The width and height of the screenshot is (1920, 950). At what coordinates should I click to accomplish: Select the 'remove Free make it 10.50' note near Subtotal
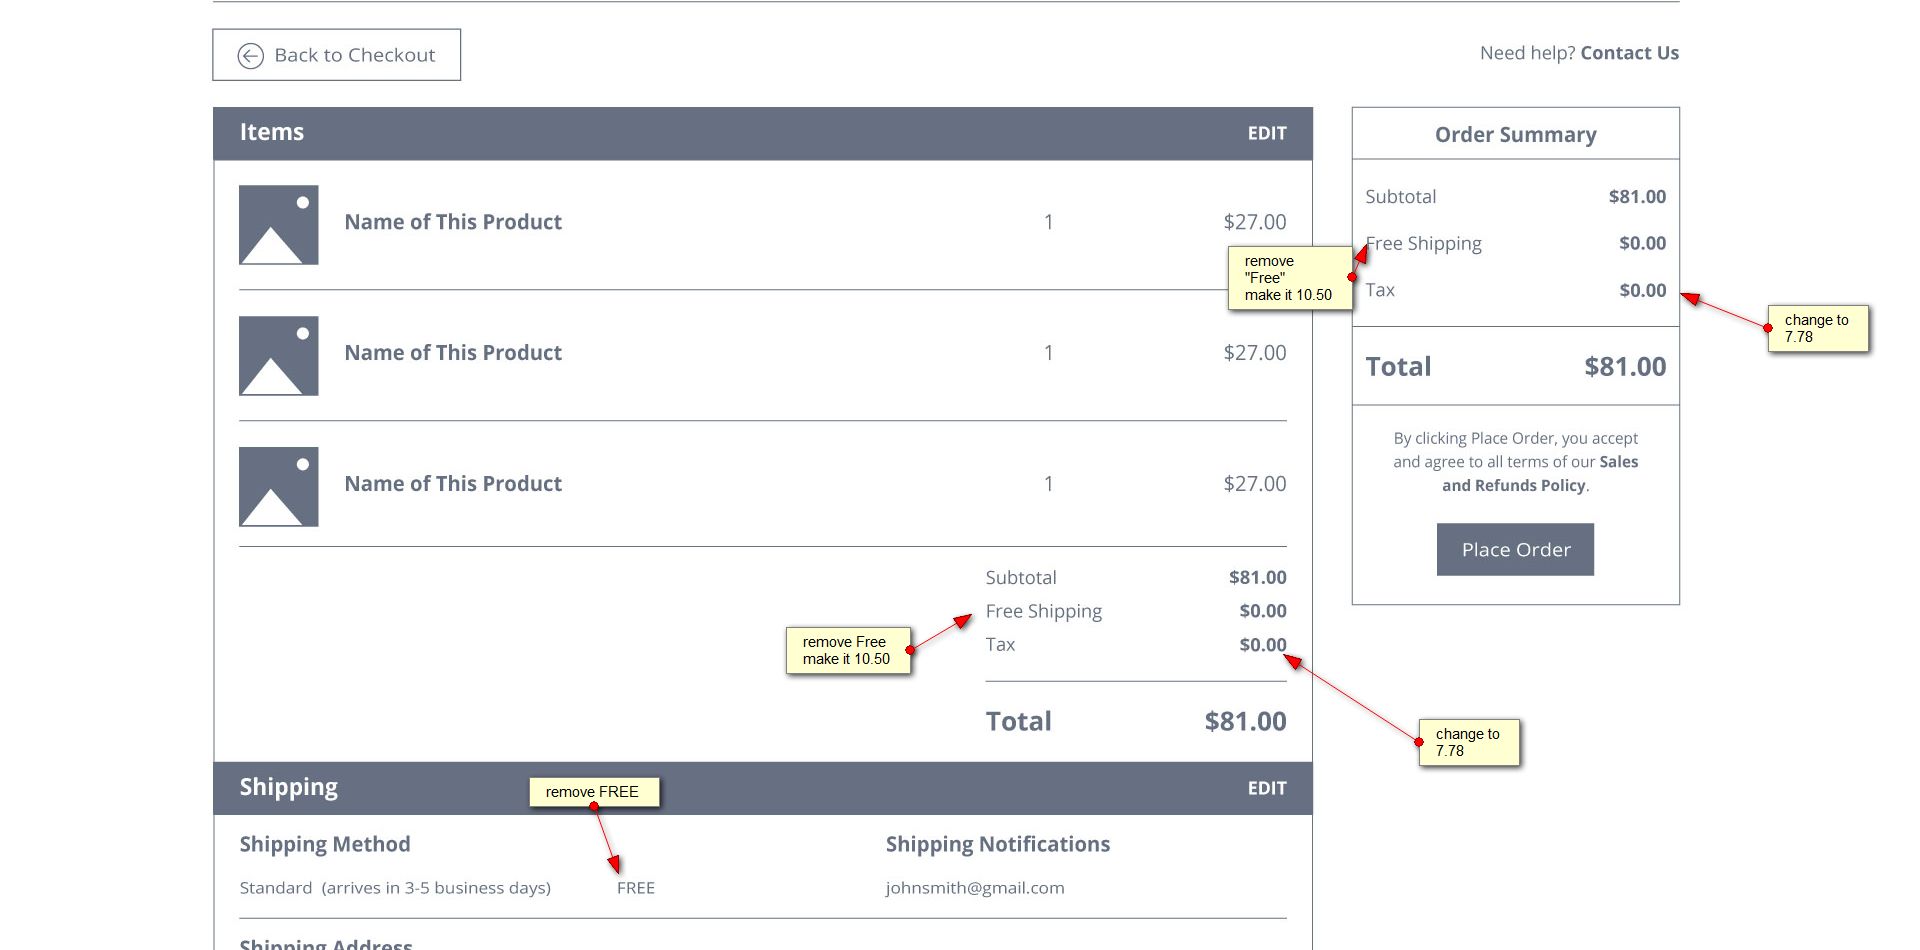point(847,650)
